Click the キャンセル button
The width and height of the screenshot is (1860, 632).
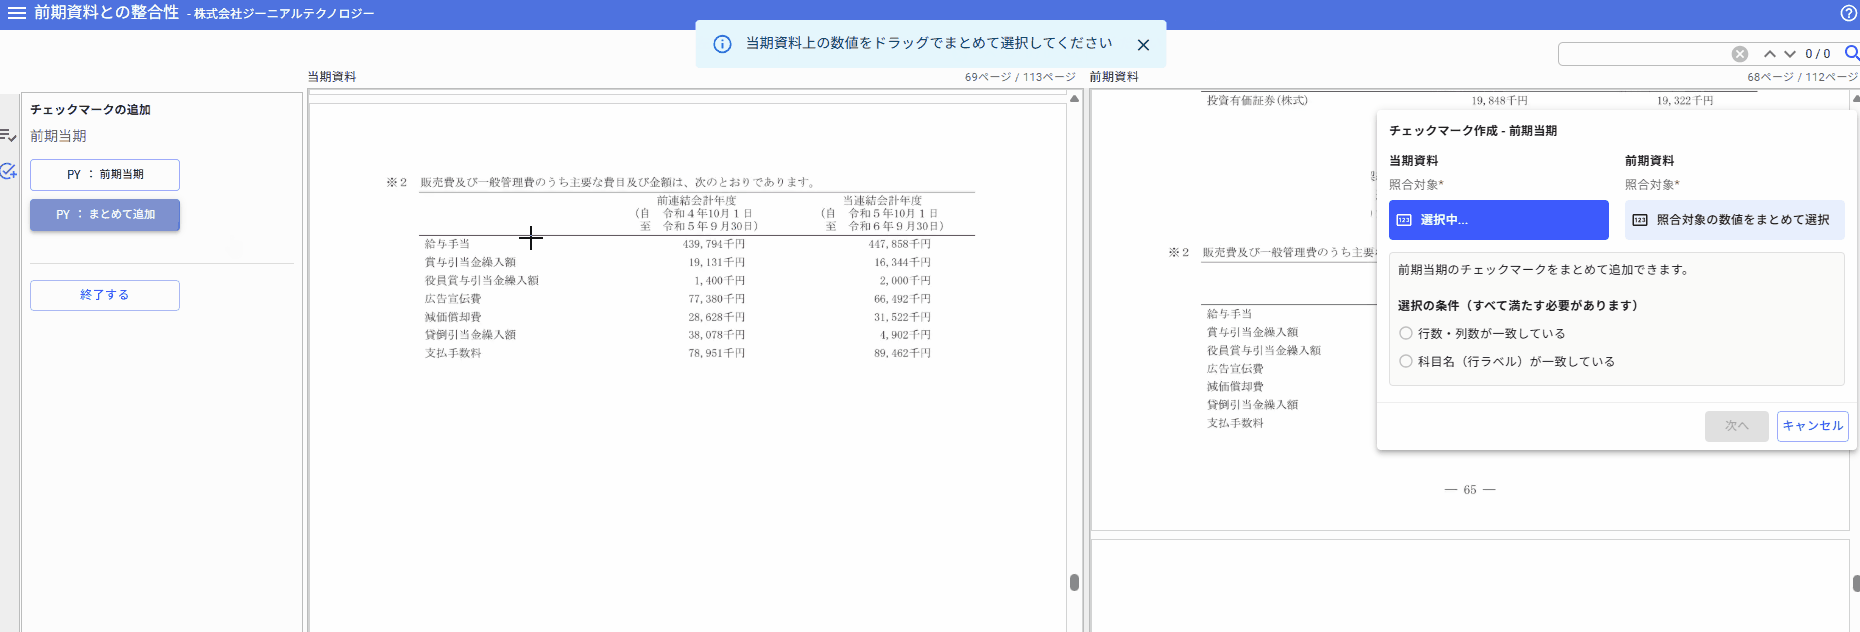[1812, 426]
